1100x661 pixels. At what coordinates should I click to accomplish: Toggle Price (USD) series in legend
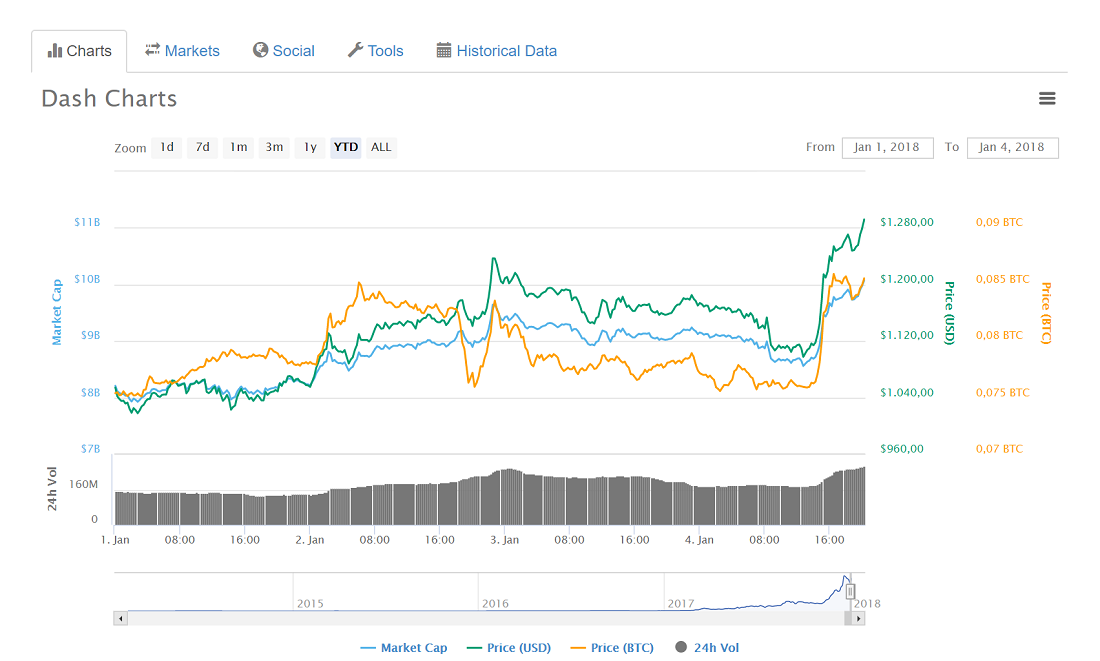coord(509,648)
